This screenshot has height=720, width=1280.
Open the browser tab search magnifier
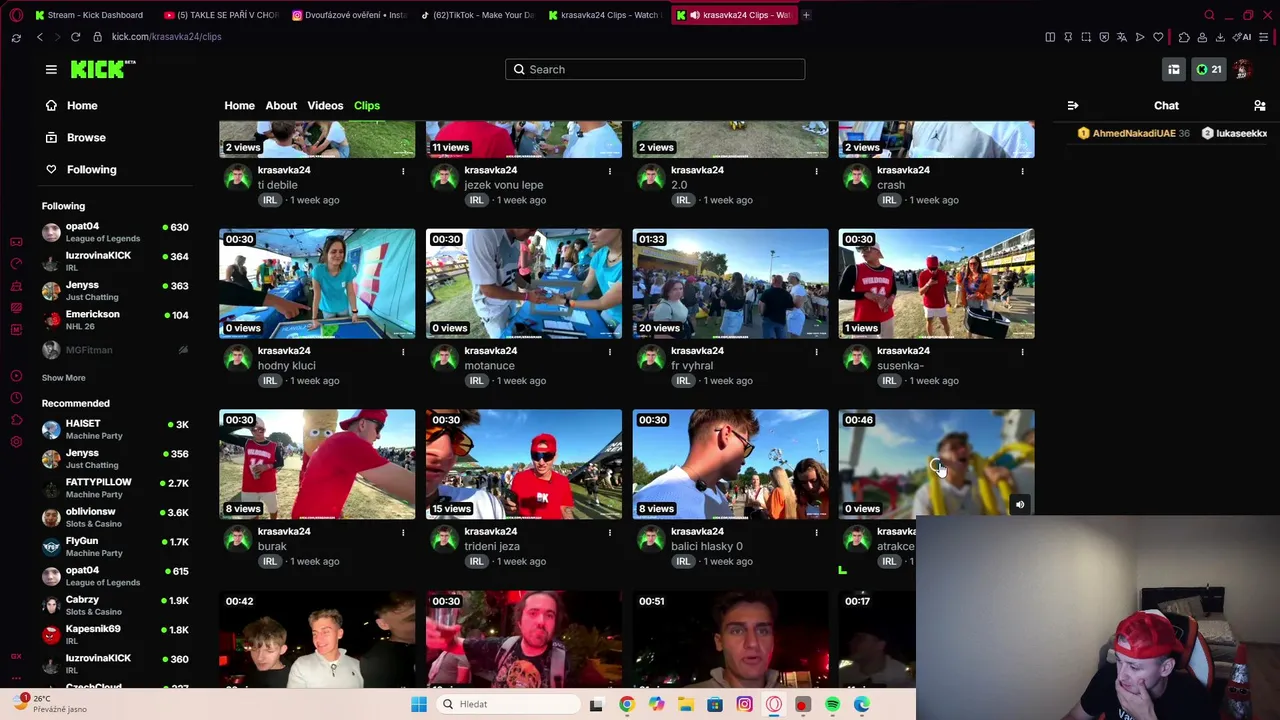click(1209, 15)
